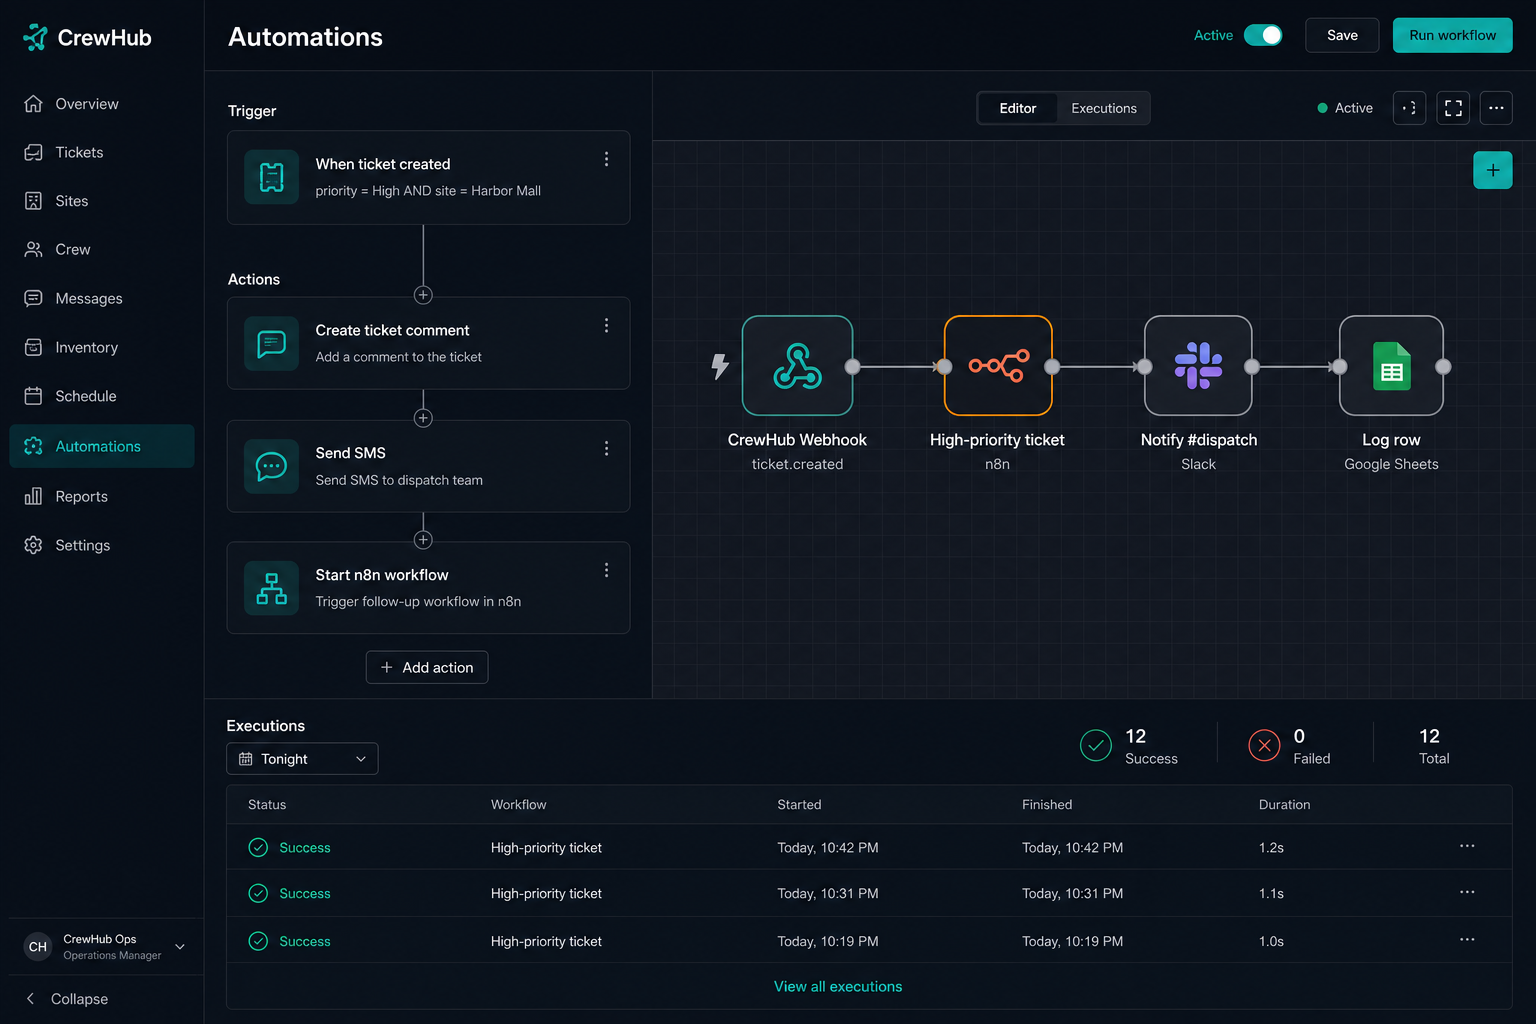Open options for Start n8n workflow

[x=606, y=570]
